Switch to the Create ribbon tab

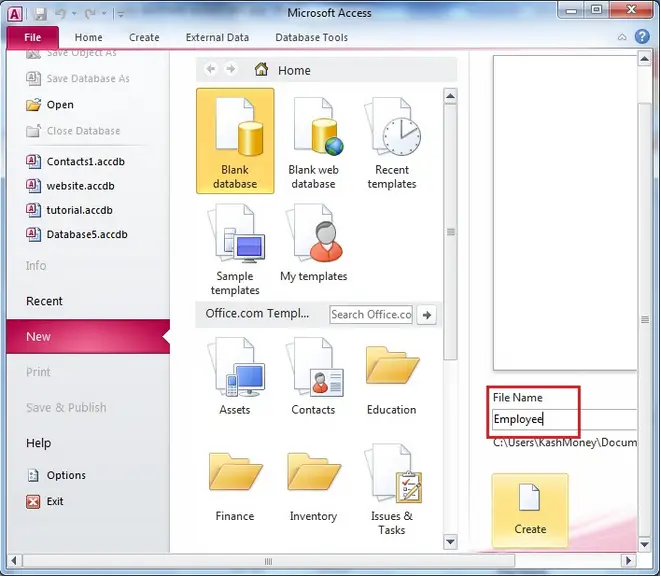(x=144, y=38)
